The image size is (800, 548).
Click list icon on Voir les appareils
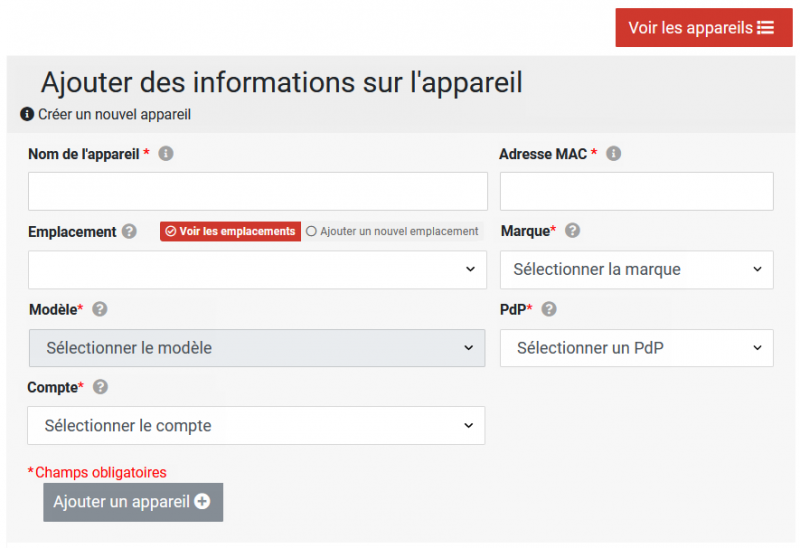(x=765, y=28)
